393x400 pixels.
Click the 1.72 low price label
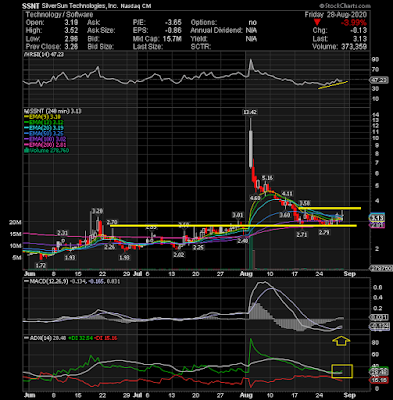(42, 266)
